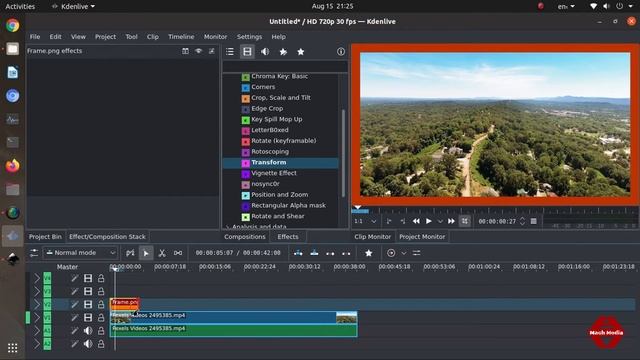Click the monitor seek ruler bar
Image resolution: width=640 pixels, height=360 pixels.
(x=494, y=211)
